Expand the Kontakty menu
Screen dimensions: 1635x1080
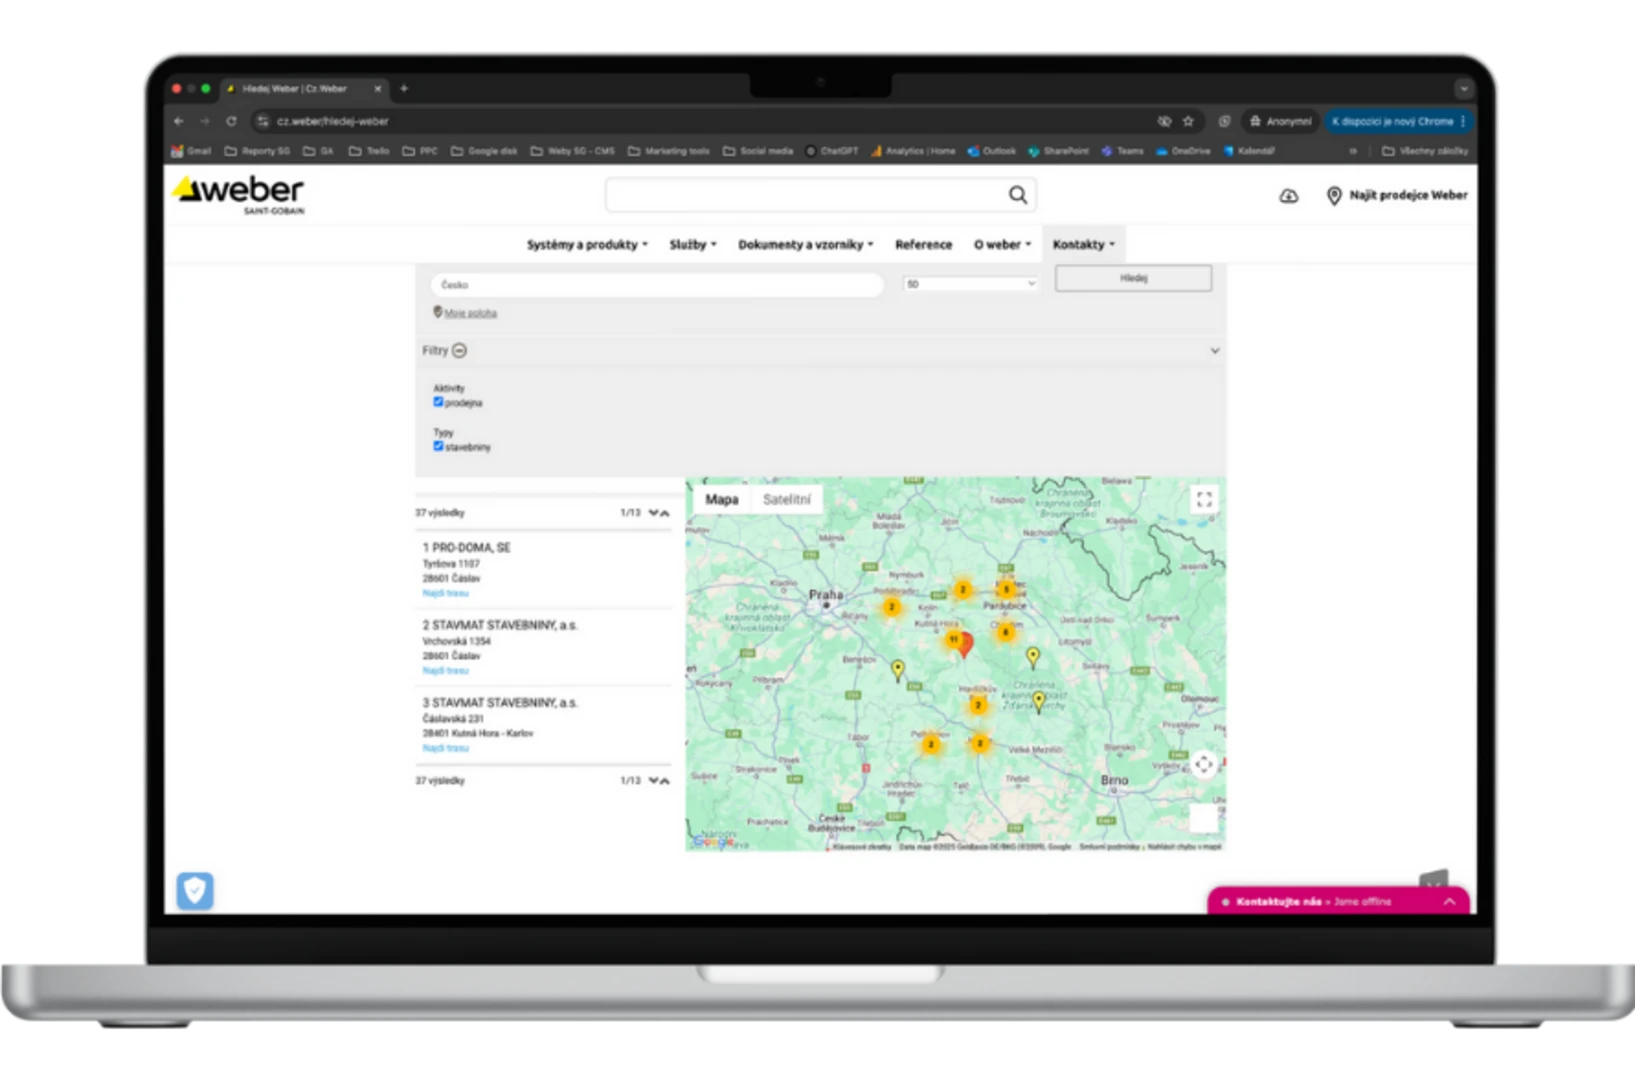(x=1083, y=245)
